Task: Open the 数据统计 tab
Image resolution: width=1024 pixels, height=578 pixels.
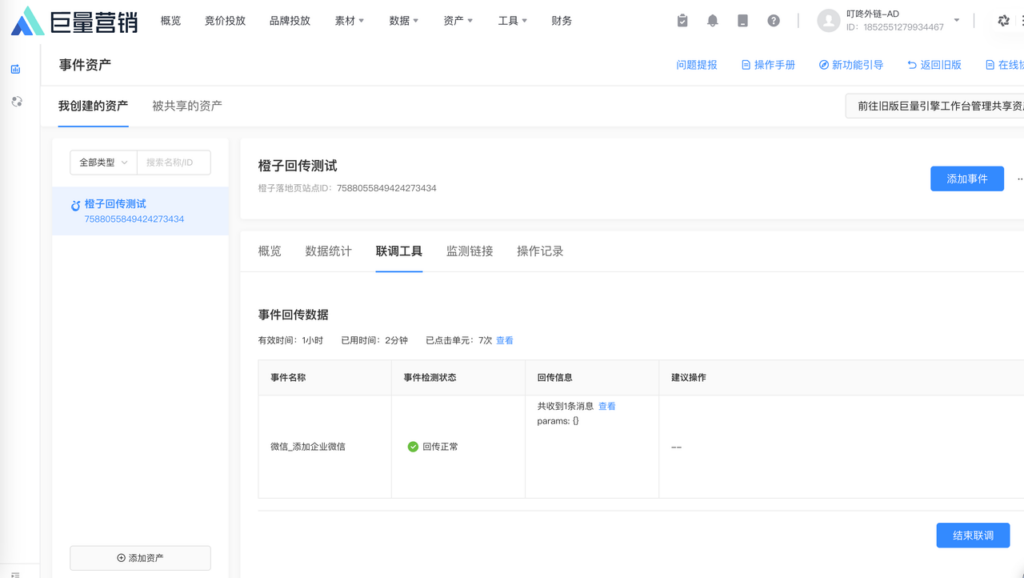Action: (328, 251)
